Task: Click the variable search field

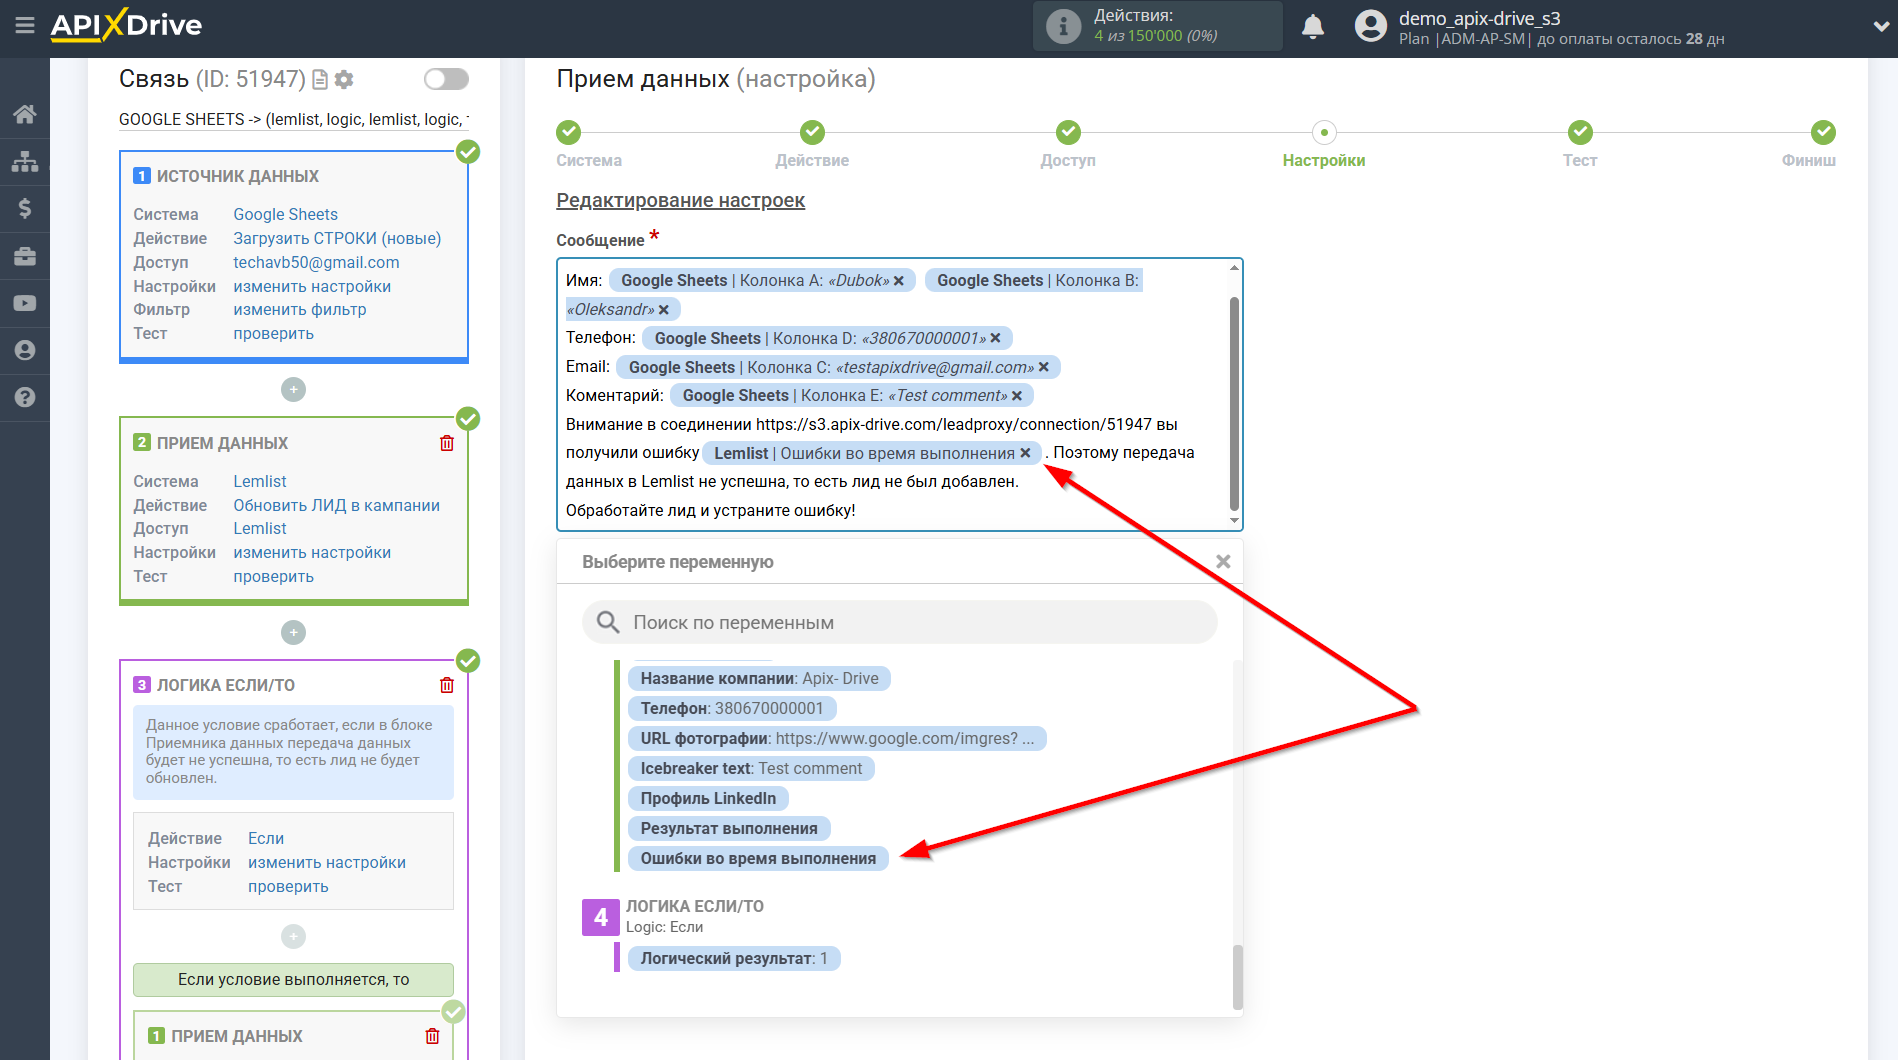Action: [x=900, y=622]
